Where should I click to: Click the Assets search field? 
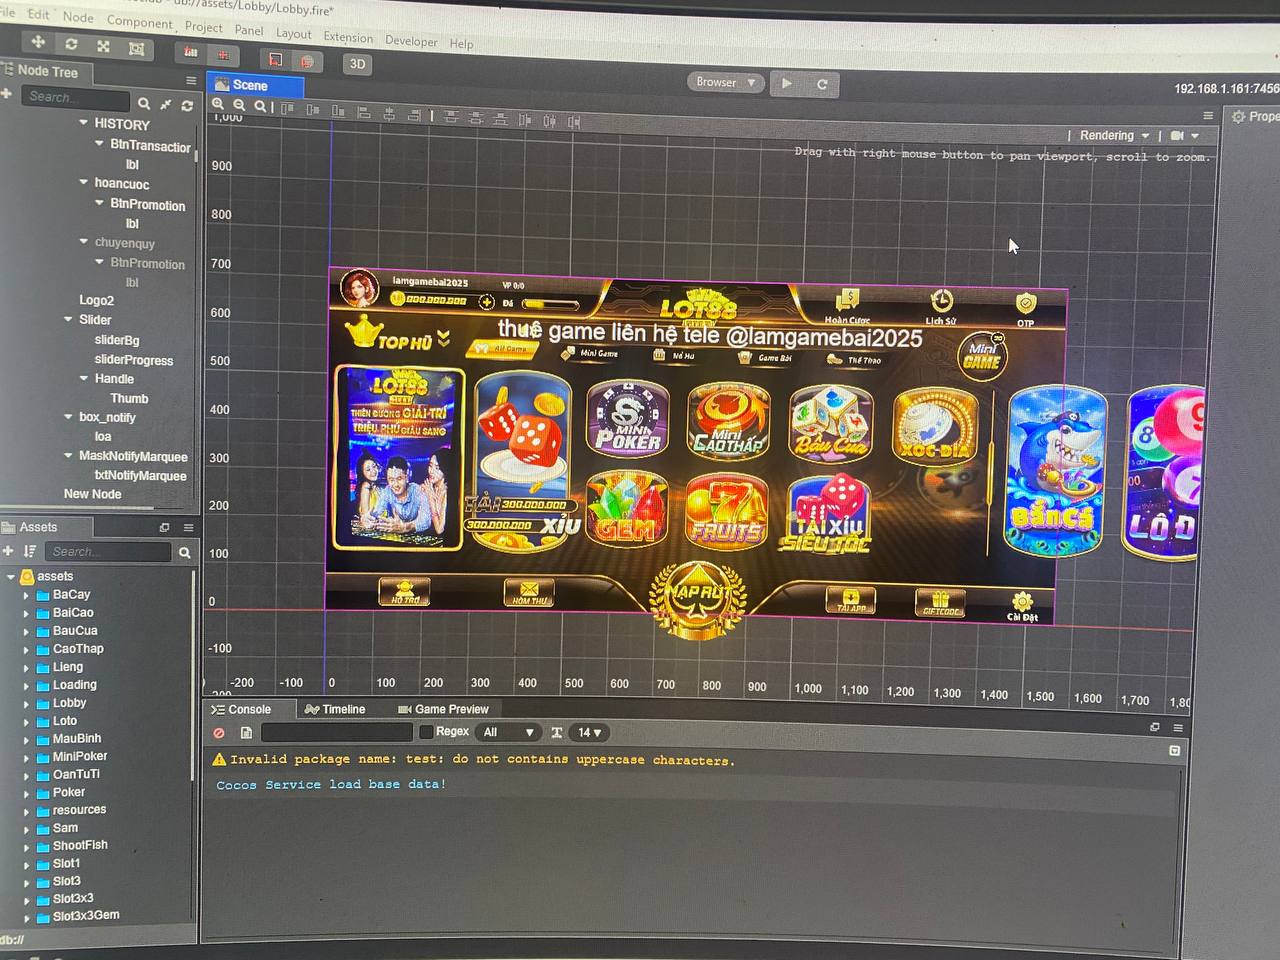point(108,552)
